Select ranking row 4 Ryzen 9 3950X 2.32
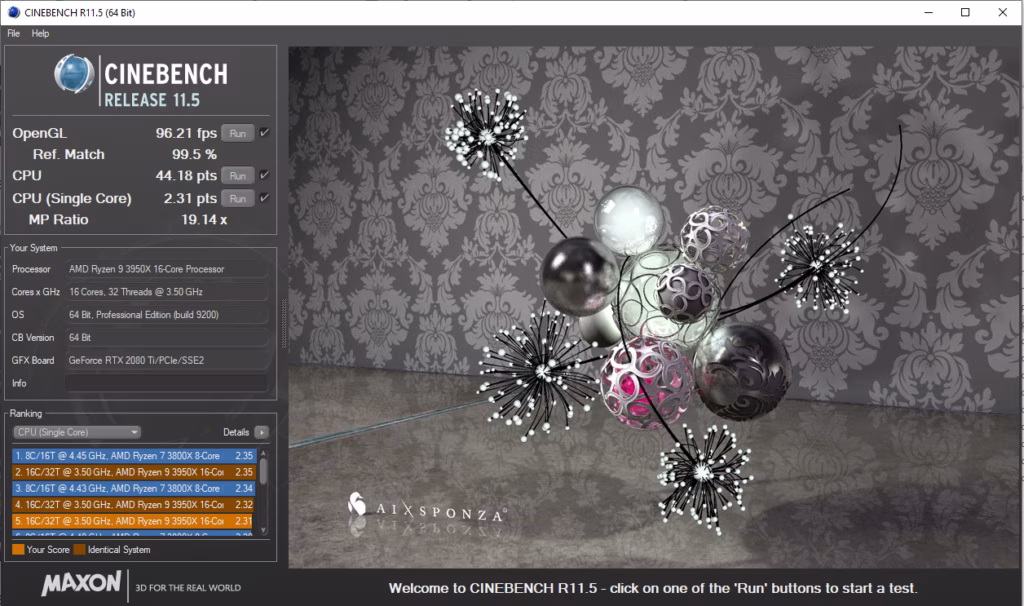Viewport: 1024px width, 606px height. tap(134, 505)
